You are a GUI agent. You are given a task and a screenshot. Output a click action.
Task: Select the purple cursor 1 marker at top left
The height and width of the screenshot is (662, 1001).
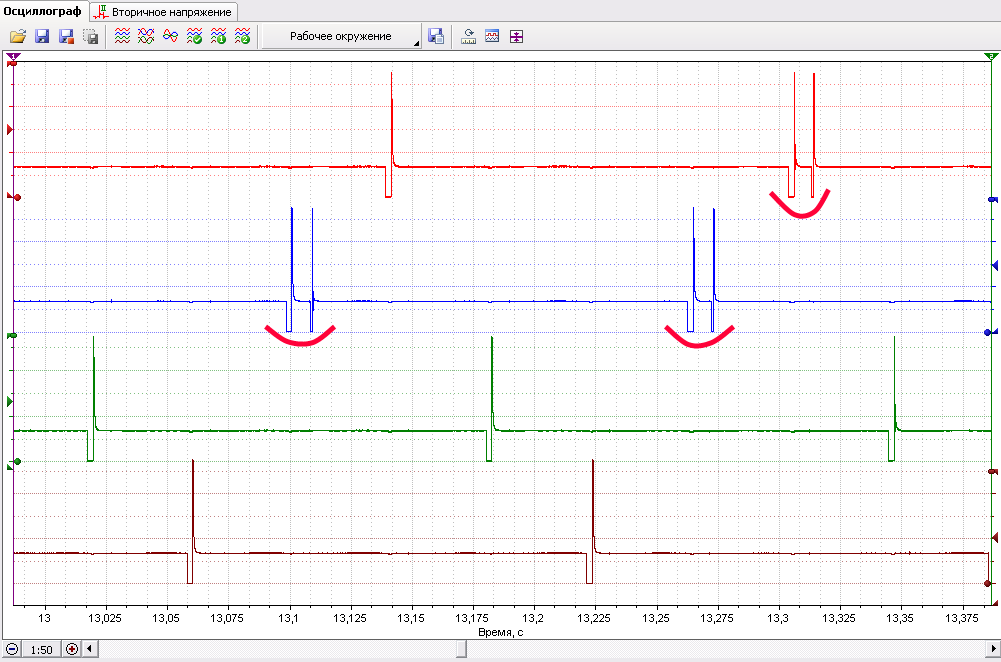(x=13, y=58)
